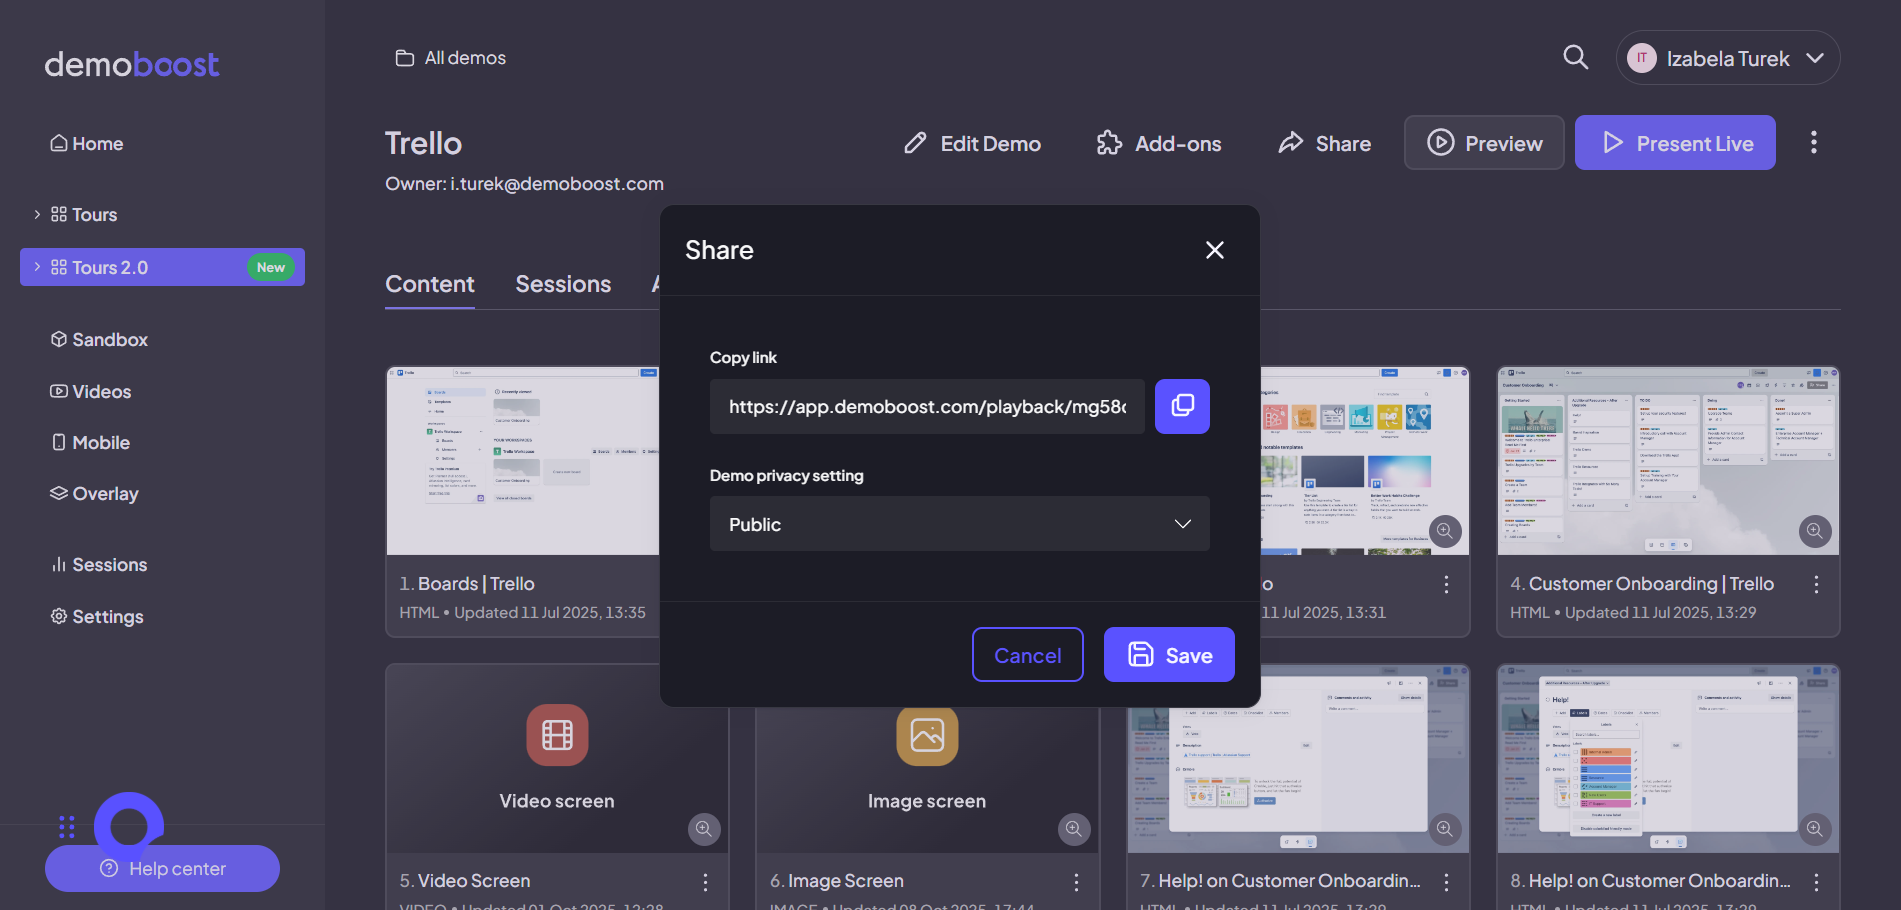
Task: Zoom screen 7 Help thumbnail
Action: (1444, 829)
